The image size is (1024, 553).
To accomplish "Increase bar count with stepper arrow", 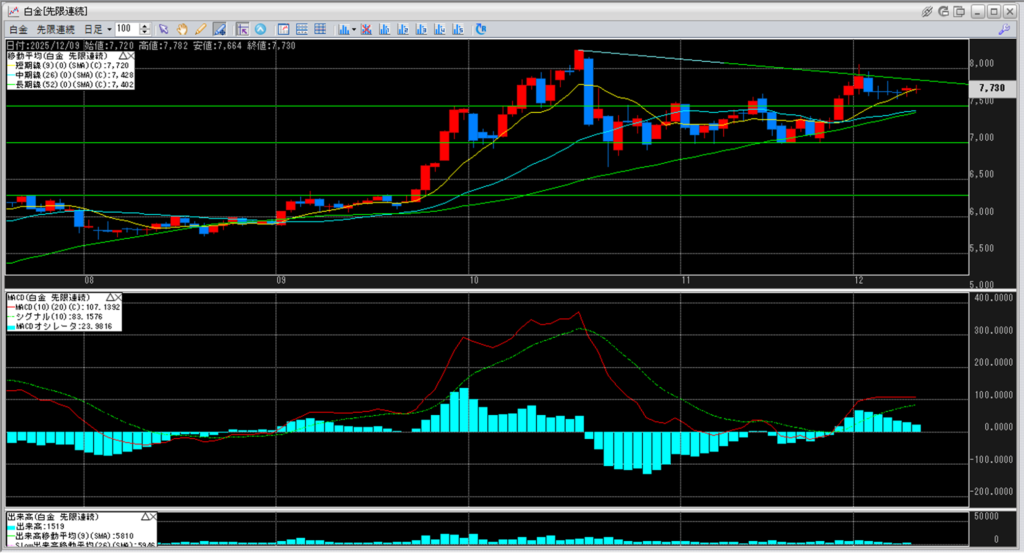I will [x=147, y=26].
